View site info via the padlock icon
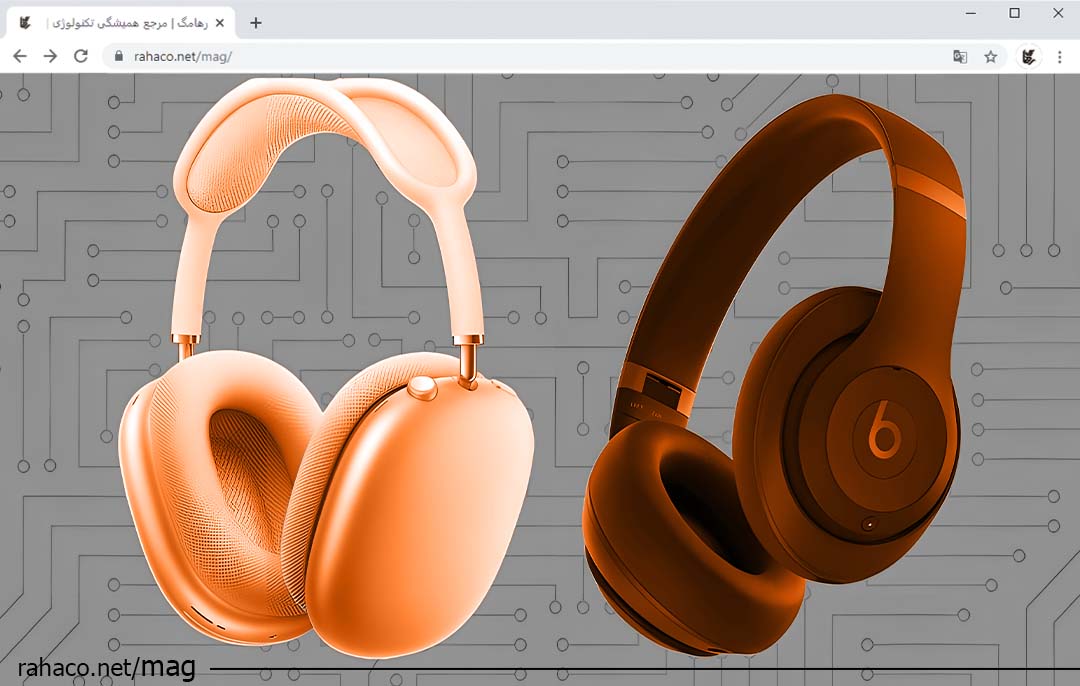This screenshot has width=1080, height=686. (x=119, y=57)
